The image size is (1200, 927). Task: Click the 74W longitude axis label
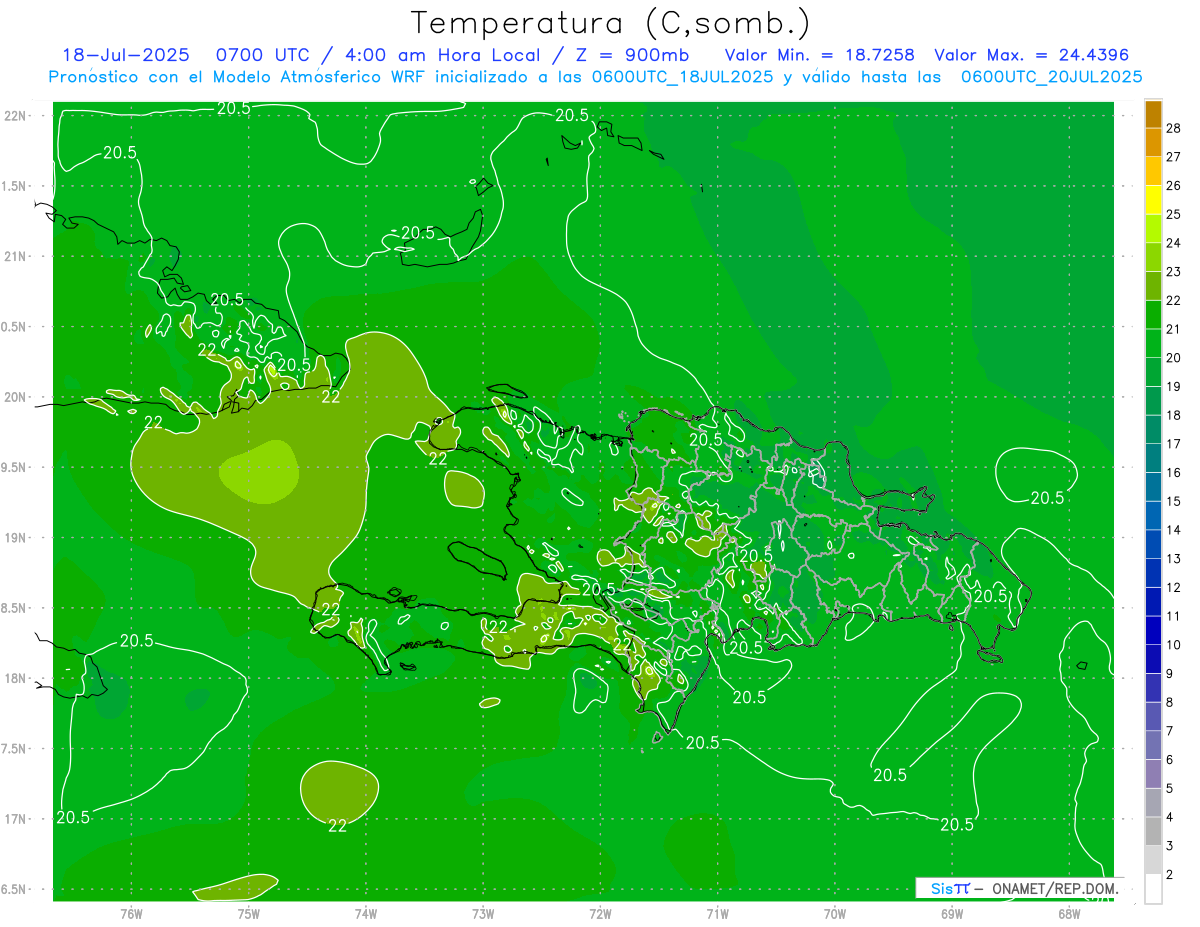[366, 913]
